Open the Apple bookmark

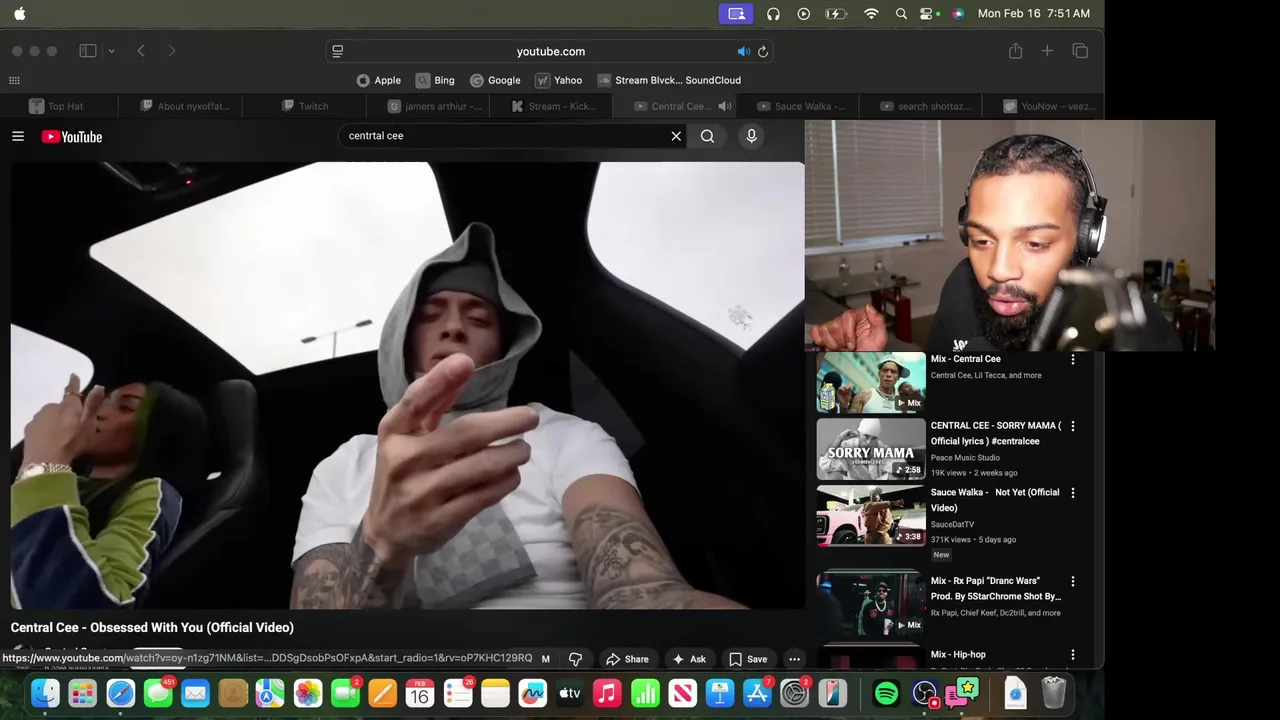click(379, 80)
